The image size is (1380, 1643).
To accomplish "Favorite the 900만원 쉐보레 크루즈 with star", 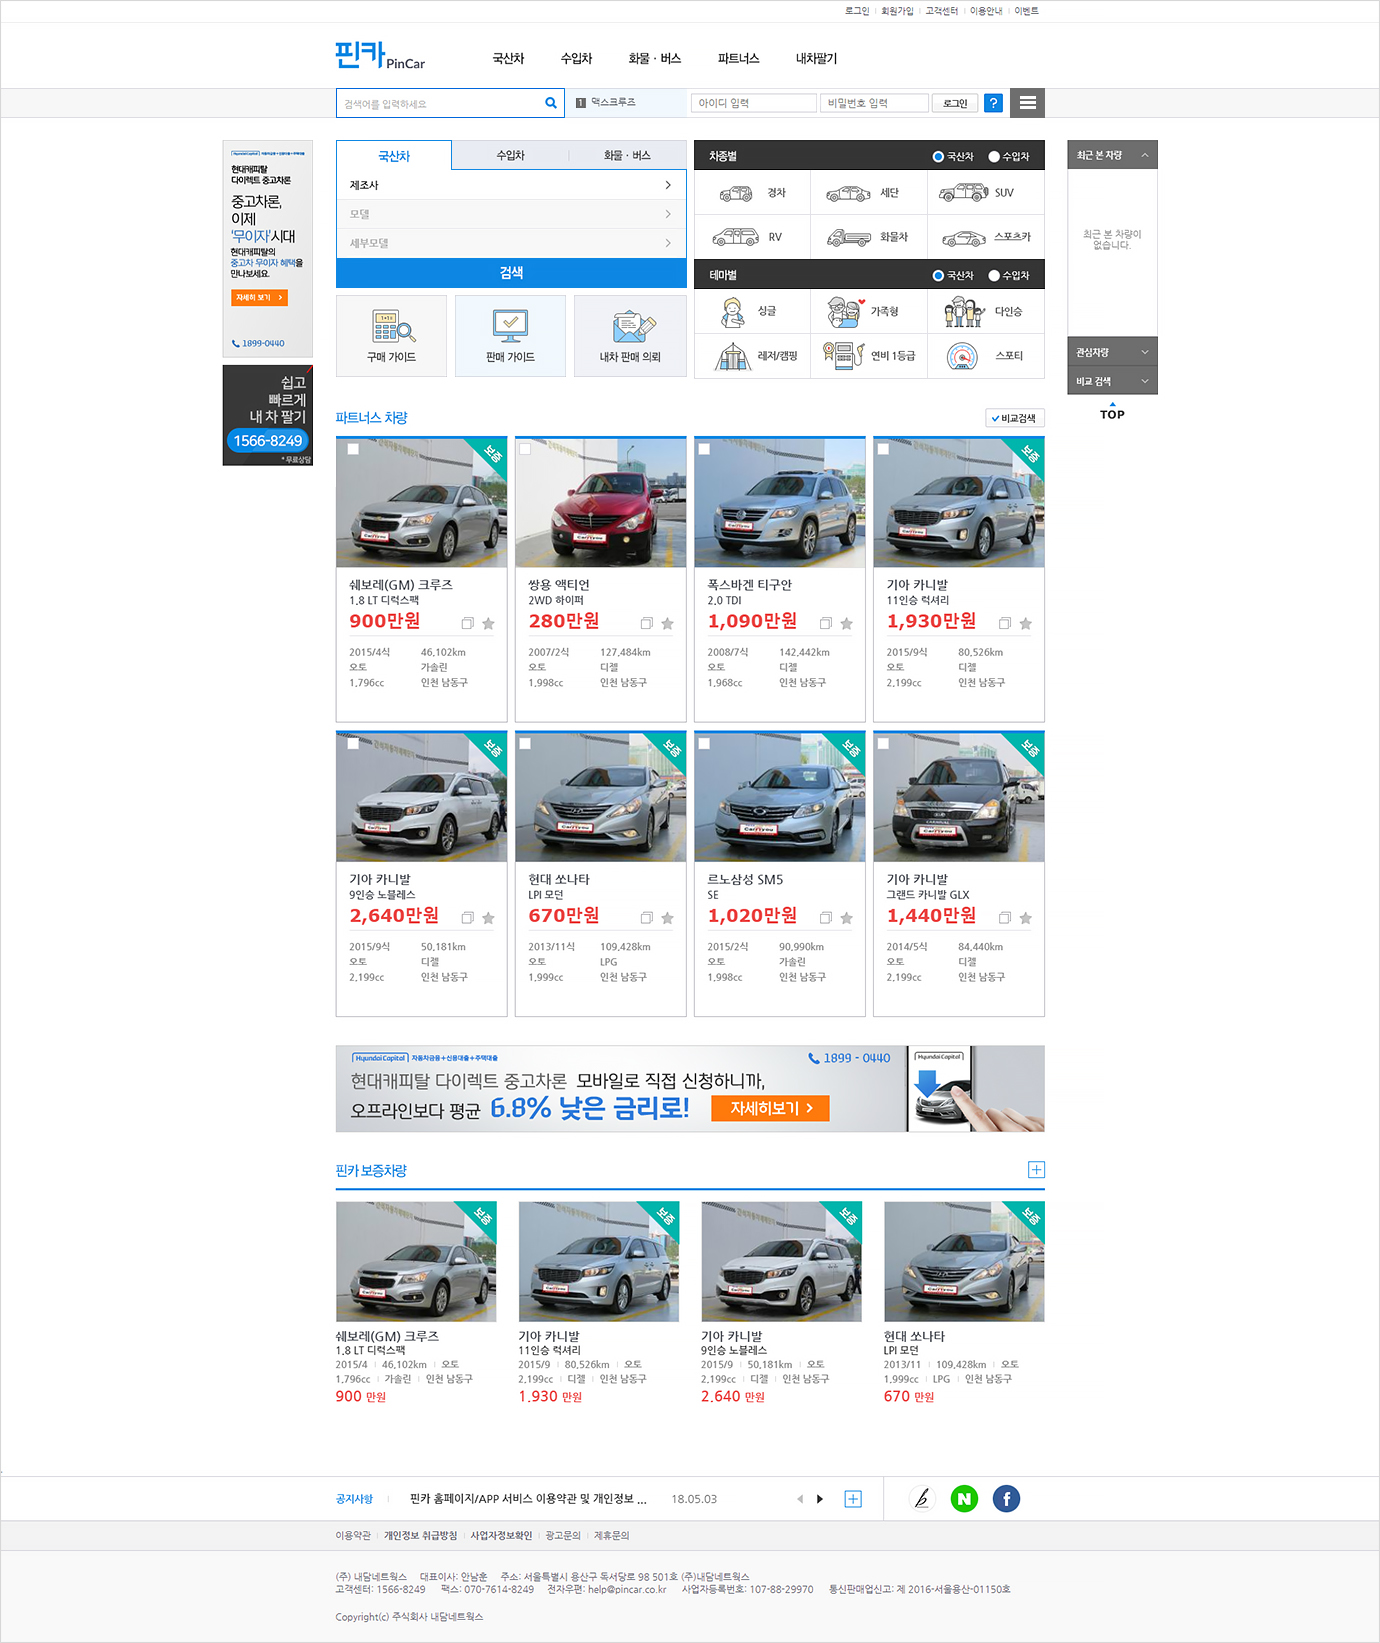I will (x=488, y=624).
